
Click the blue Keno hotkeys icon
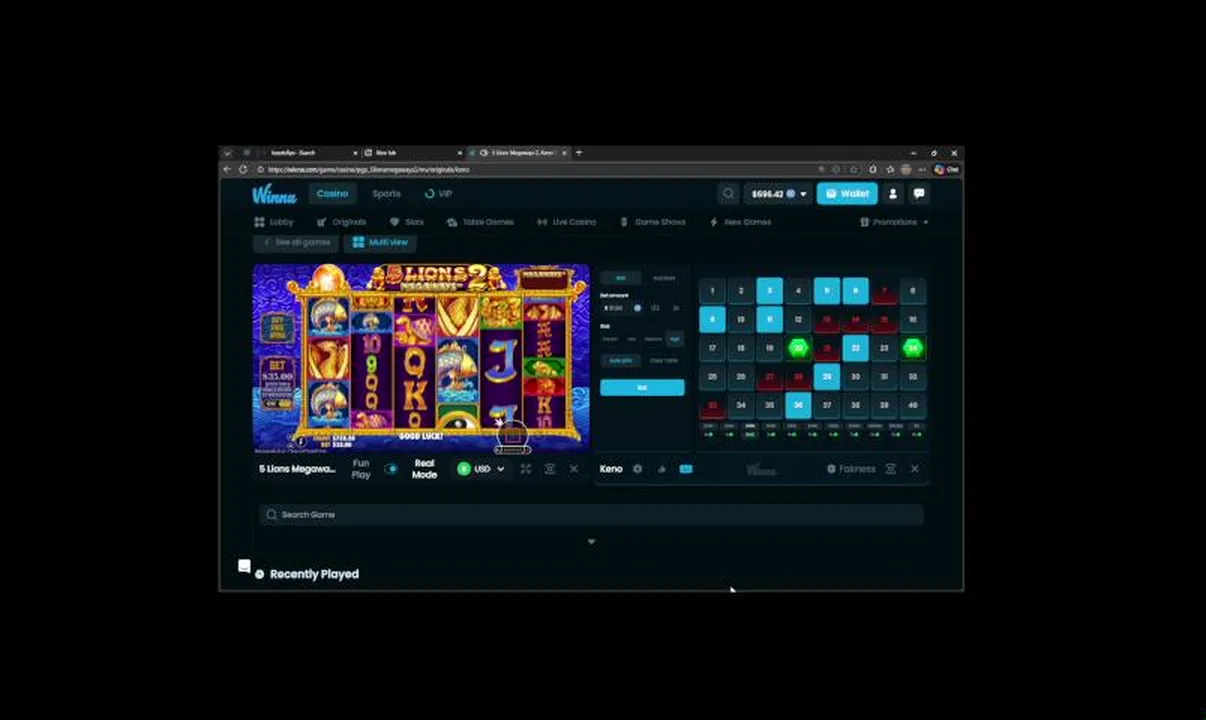pyautogui.click(x=685, y=469)
